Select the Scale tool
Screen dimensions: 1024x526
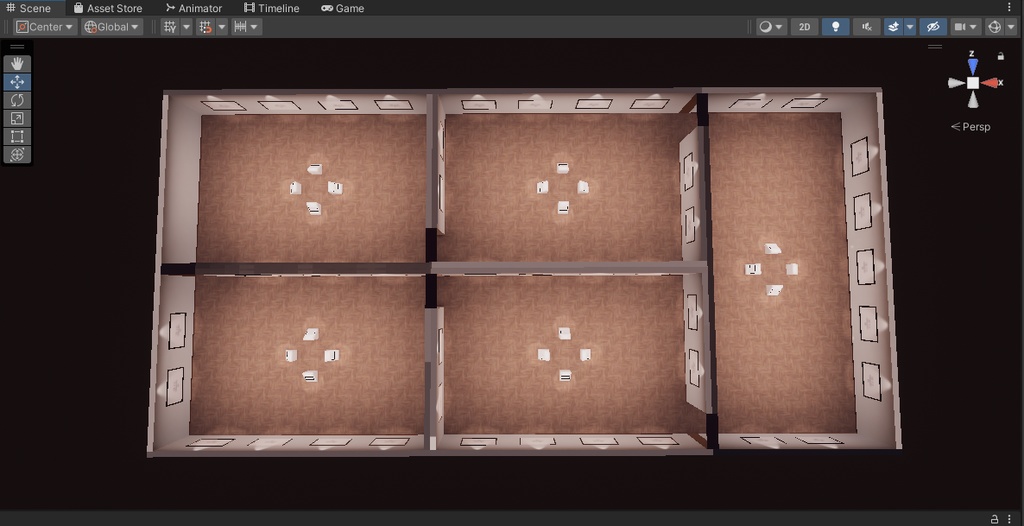(17, 118)
